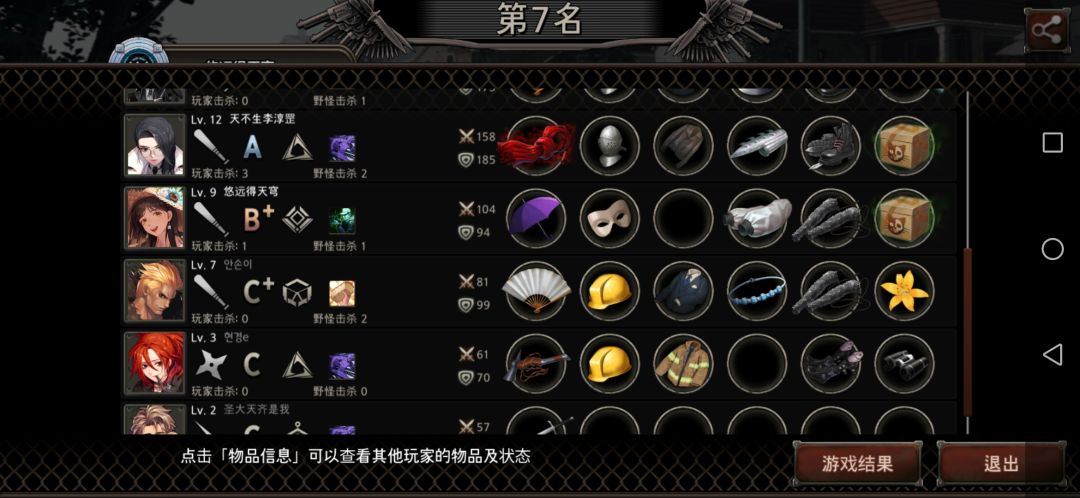Tap the firefighter jacket item
This screenshot has height=498, width=1080.
pos(683,363)
